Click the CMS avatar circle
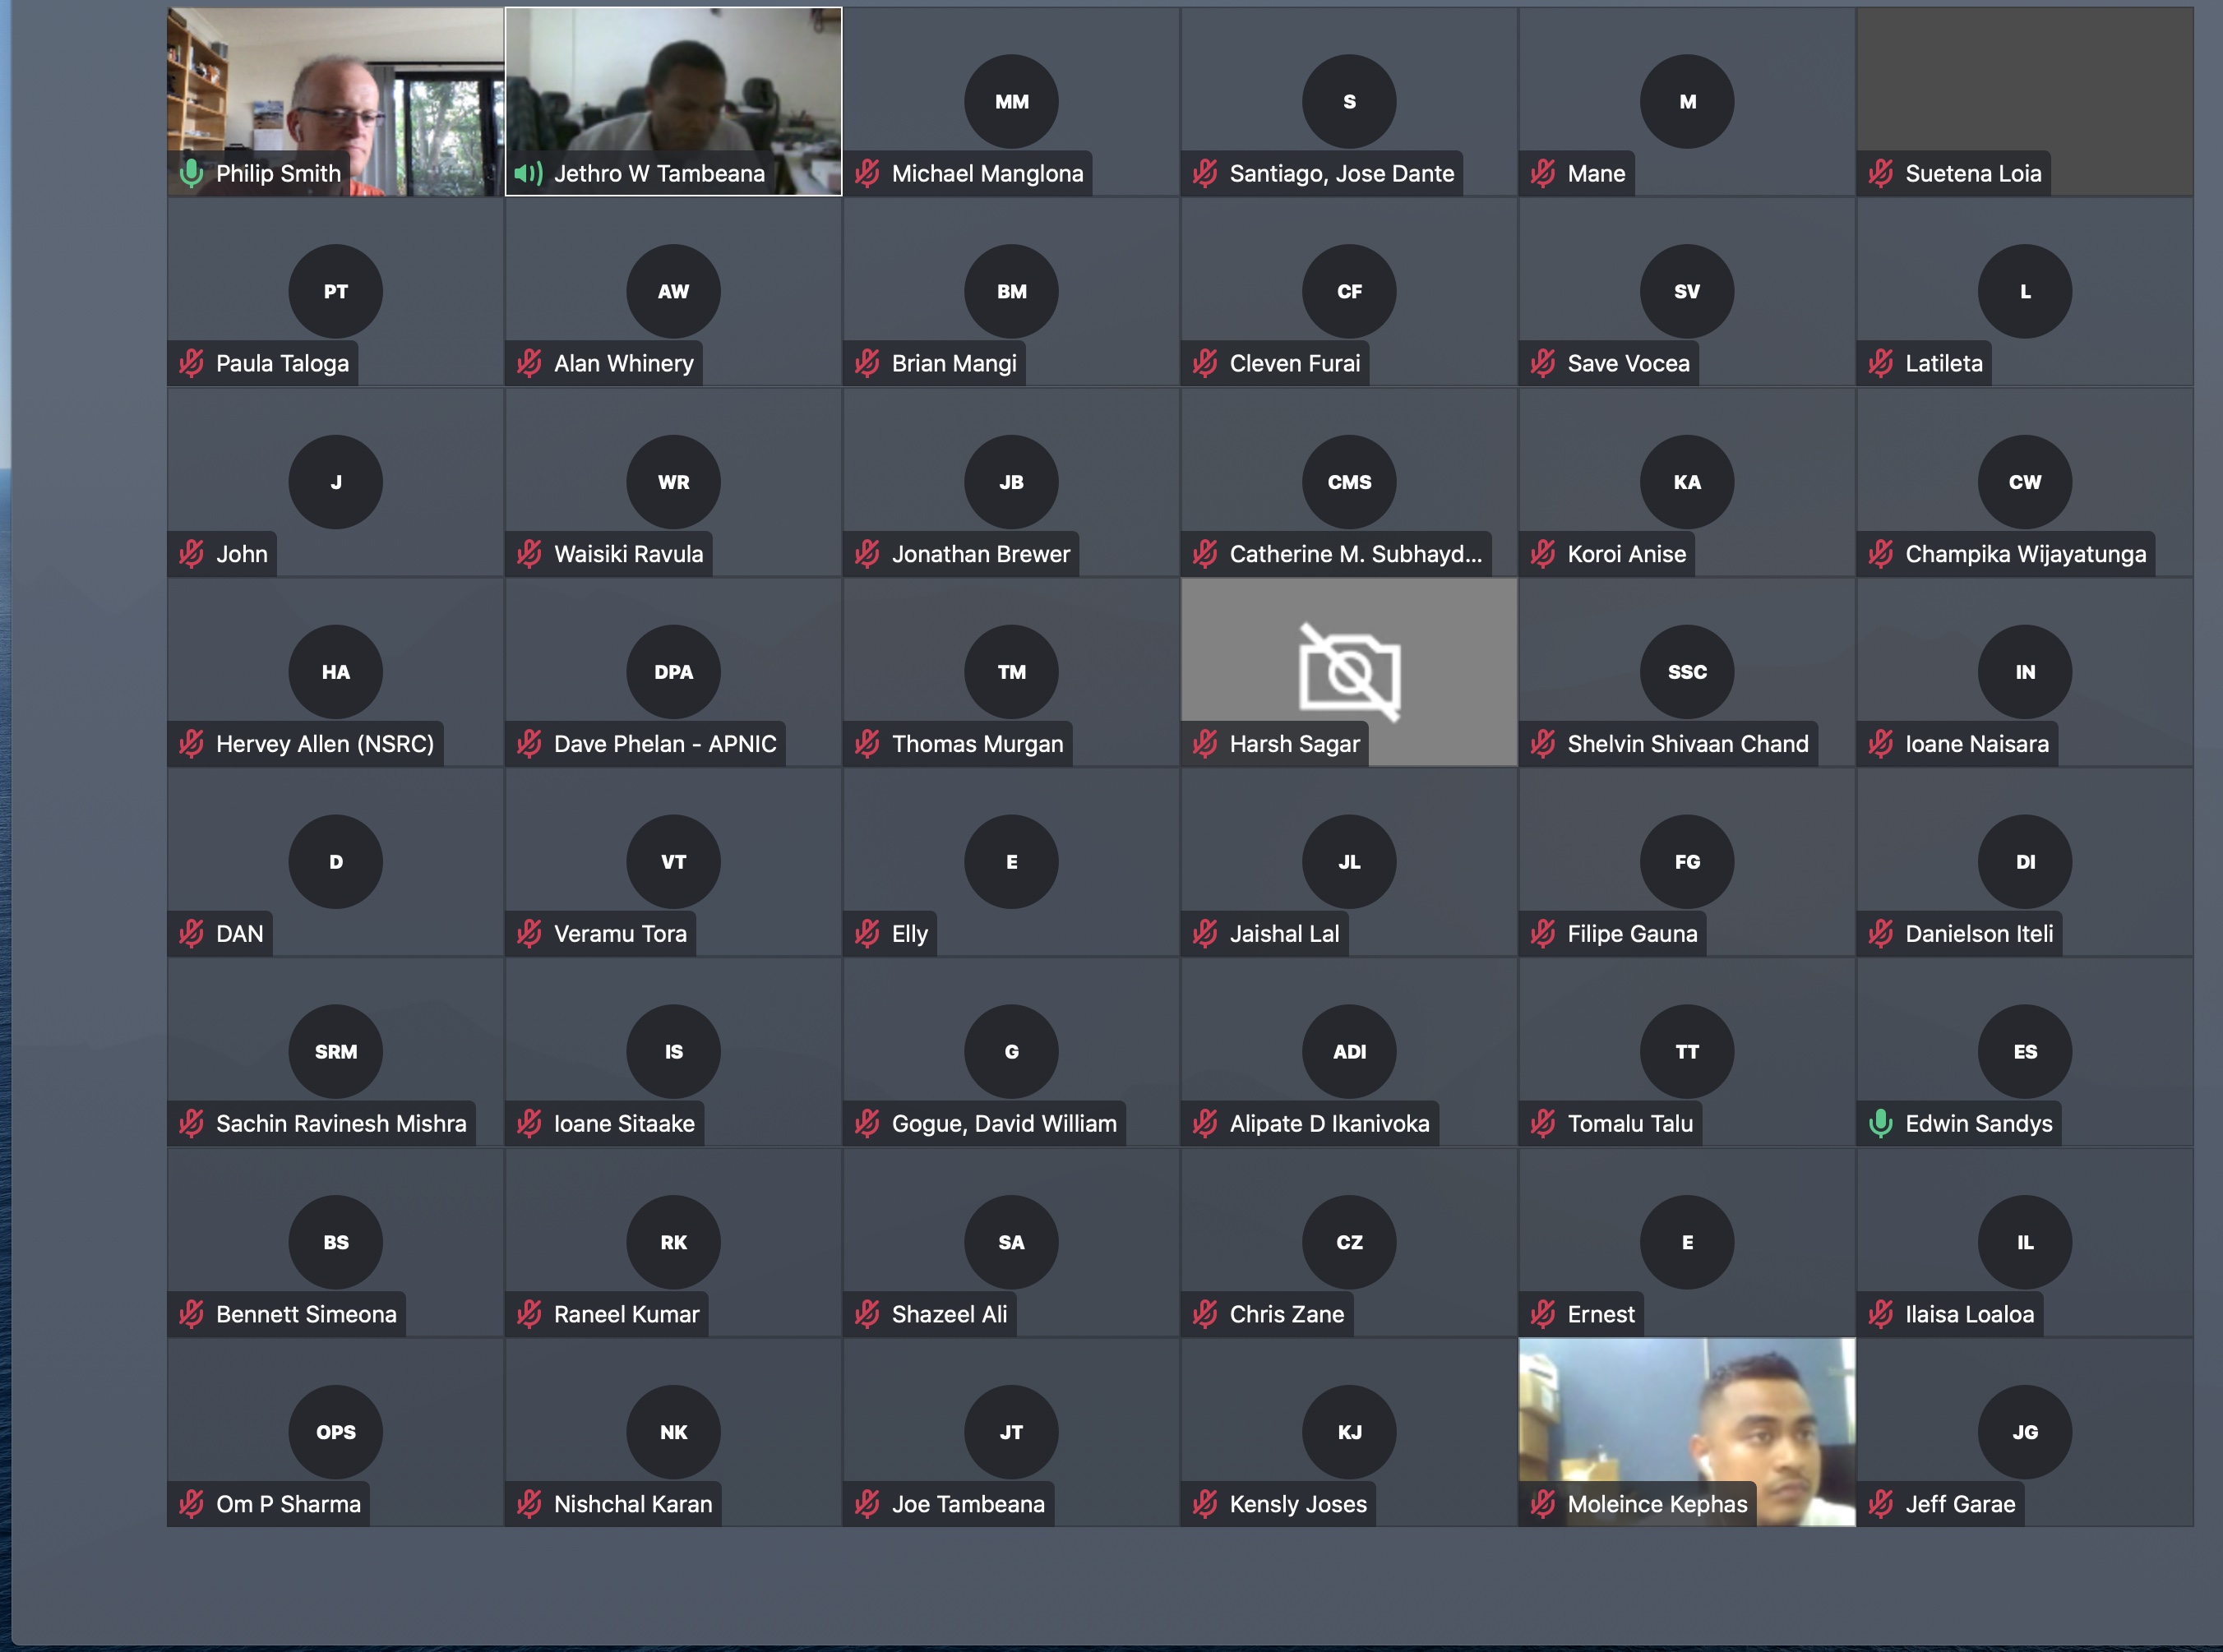2223x1652 pixels. coord(1349,481)
